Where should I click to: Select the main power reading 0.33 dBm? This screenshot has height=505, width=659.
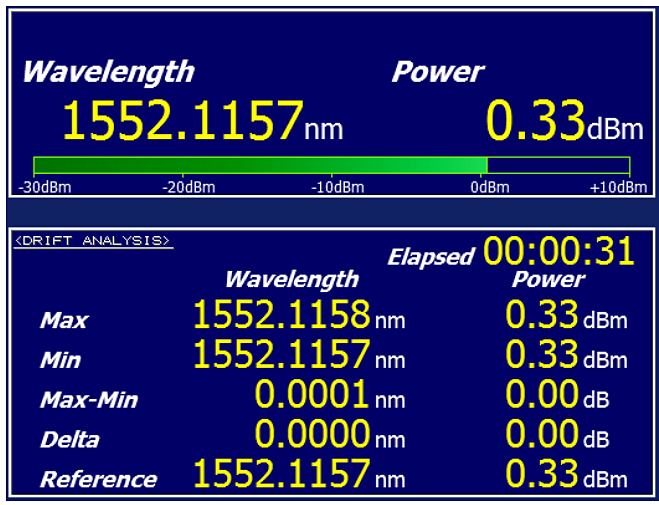pyautogui.click(x=536, y=121)
